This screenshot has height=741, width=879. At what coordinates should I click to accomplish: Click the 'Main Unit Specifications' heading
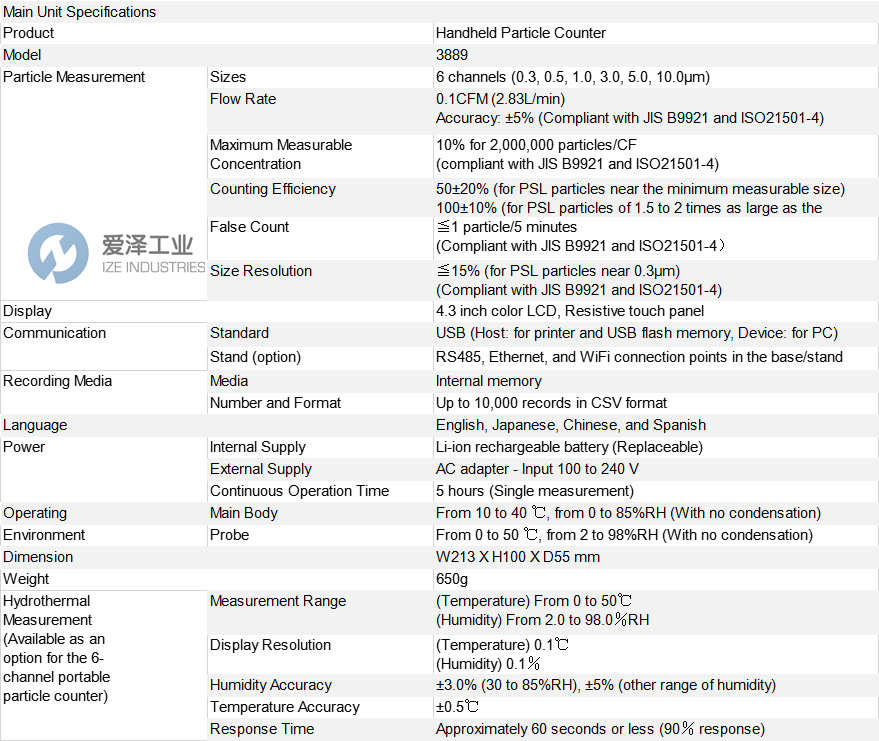[80, 12]
